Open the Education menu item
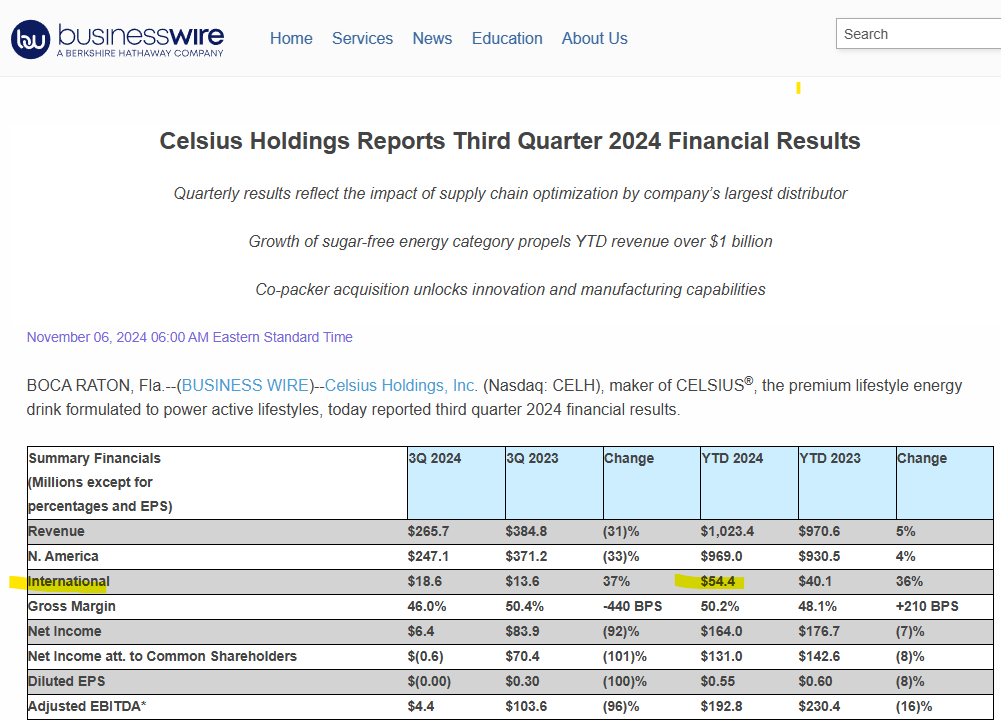This screenshot has width=1001, height=722. pos(507,38)
